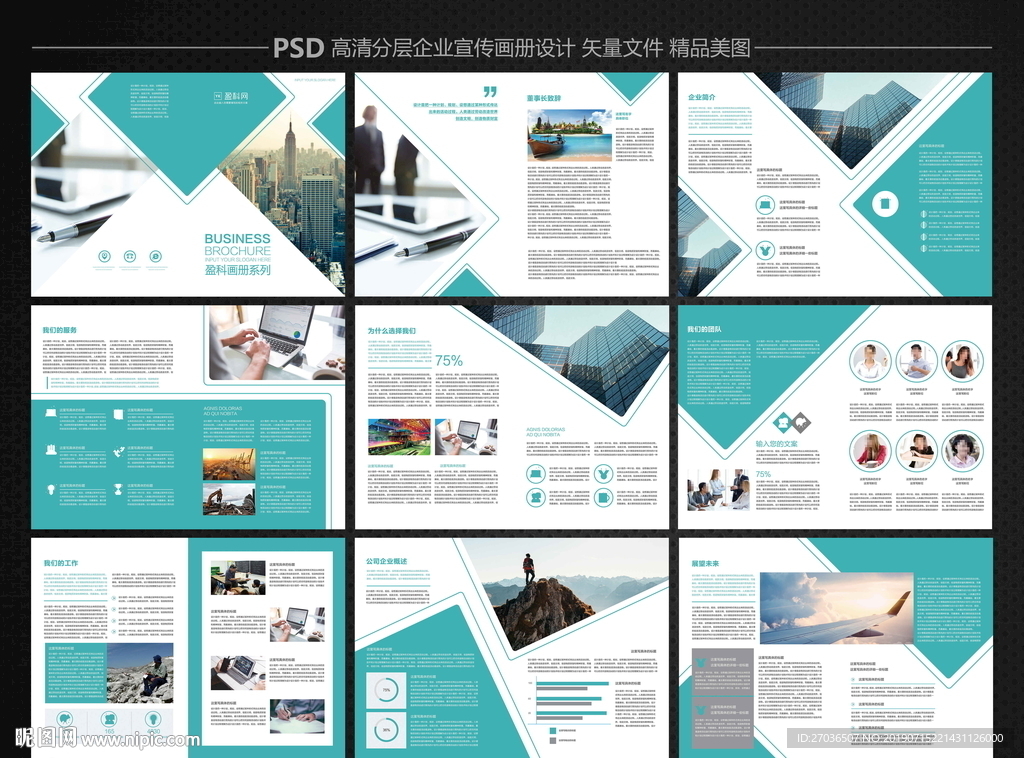Image resolution: width=1024 pixels, height=758 pixels.
Task: Click the 展望未来 heading
Action: pos(705,563)
